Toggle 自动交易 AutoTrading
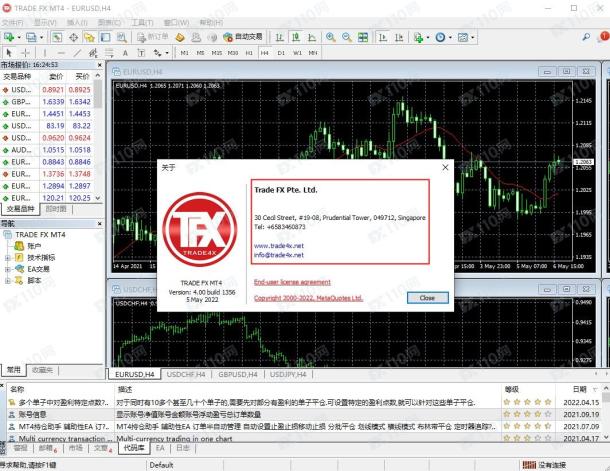Image resolution: width=610 pixels, height=471 pixels. click(x=243, y=37)
